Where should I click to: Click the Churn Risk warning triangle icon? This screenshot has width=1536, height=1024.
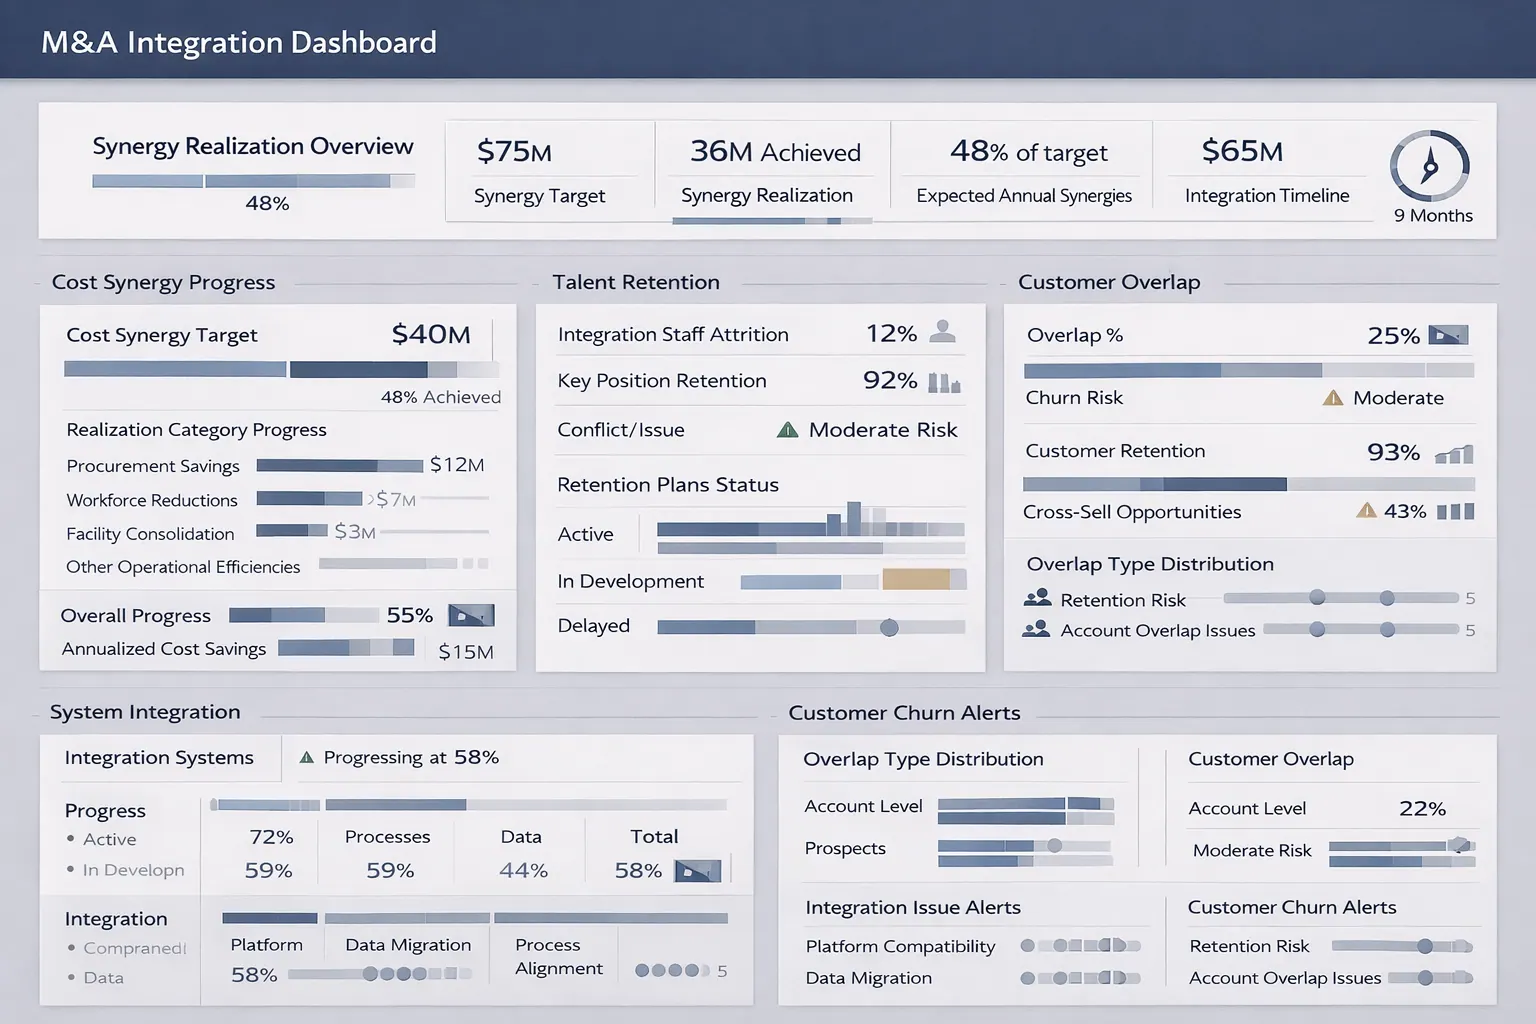click(x=1333, y=397)
